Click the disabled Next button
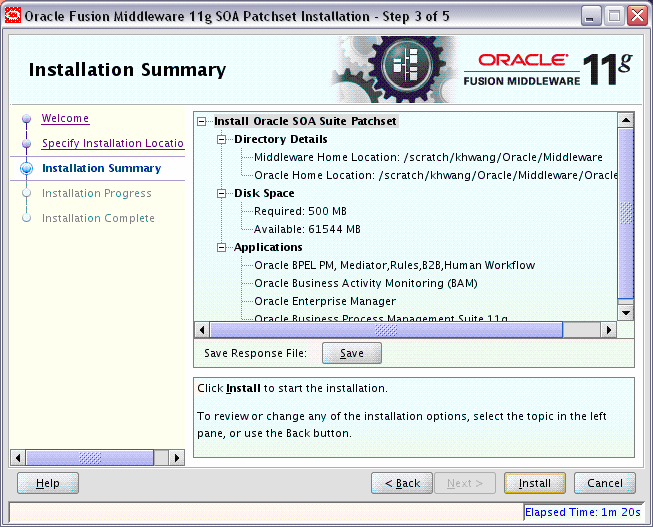The image size is (653, 527). click(x=465, y=483)
